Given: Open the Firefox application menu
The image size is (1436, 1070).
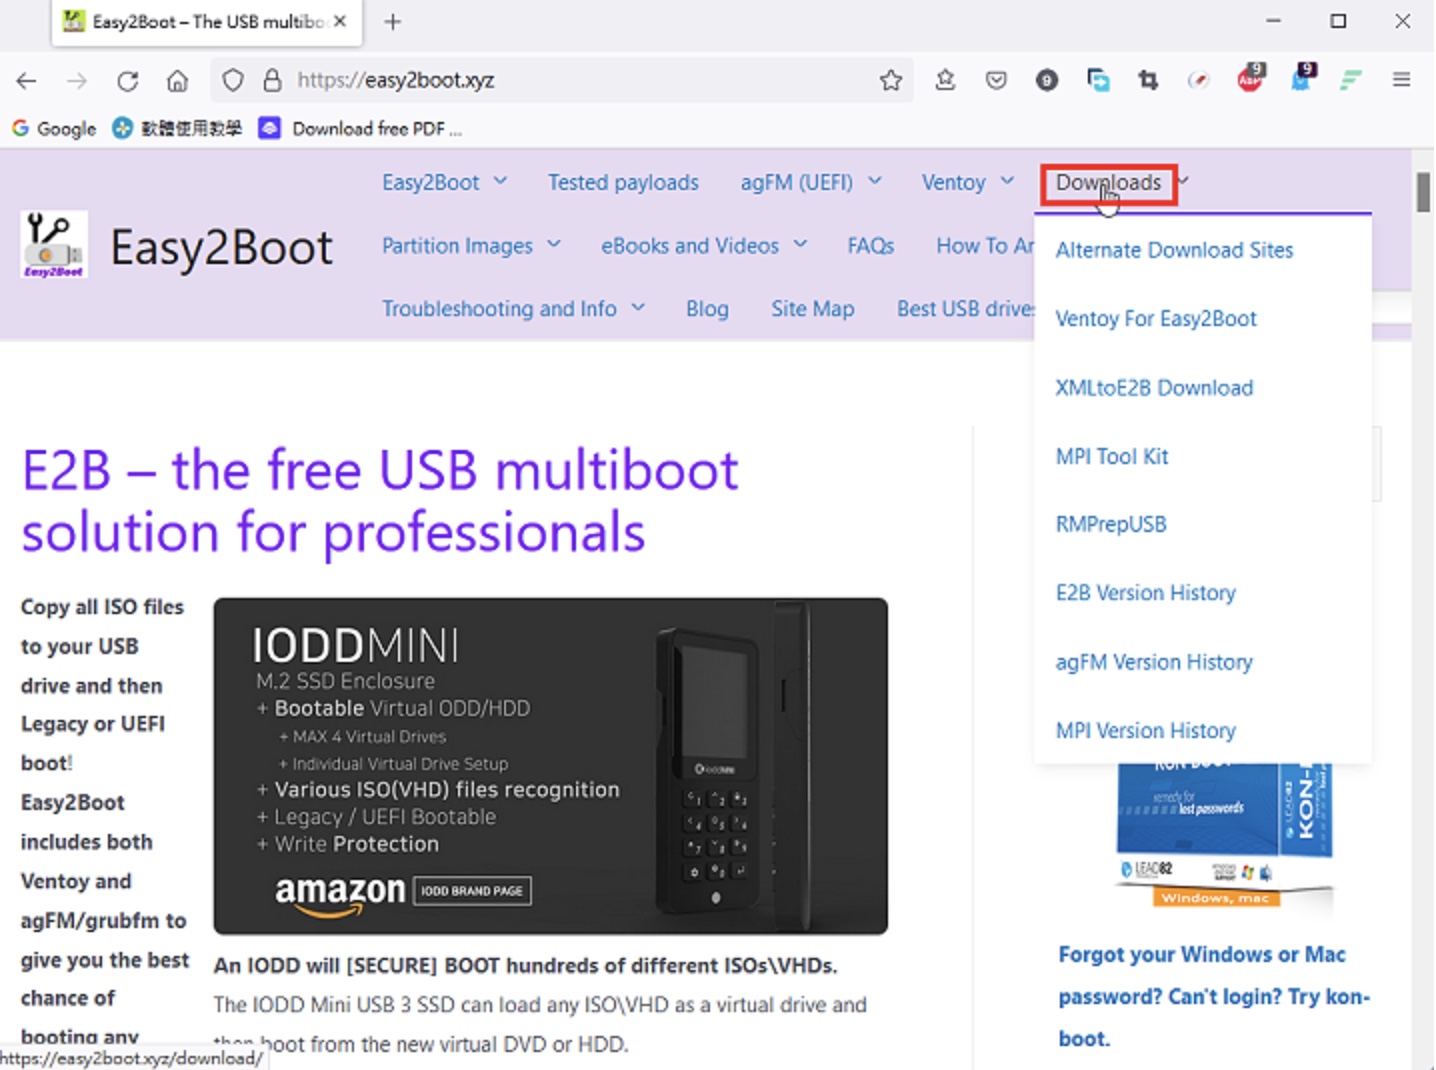Looking at the screenshot, I should point(1401,80).
